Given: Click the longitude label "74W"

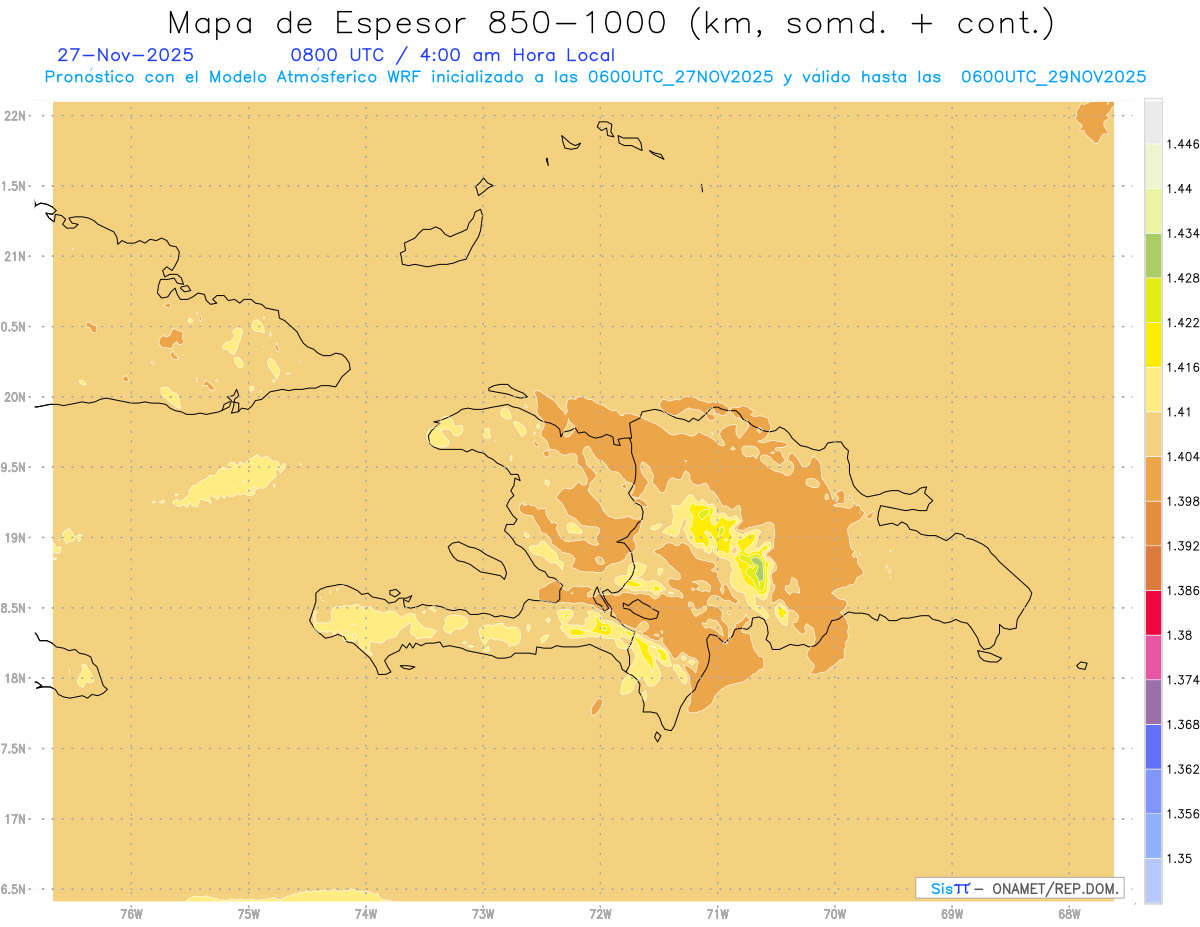Looking at the screenshot, I should click(365, 913).
